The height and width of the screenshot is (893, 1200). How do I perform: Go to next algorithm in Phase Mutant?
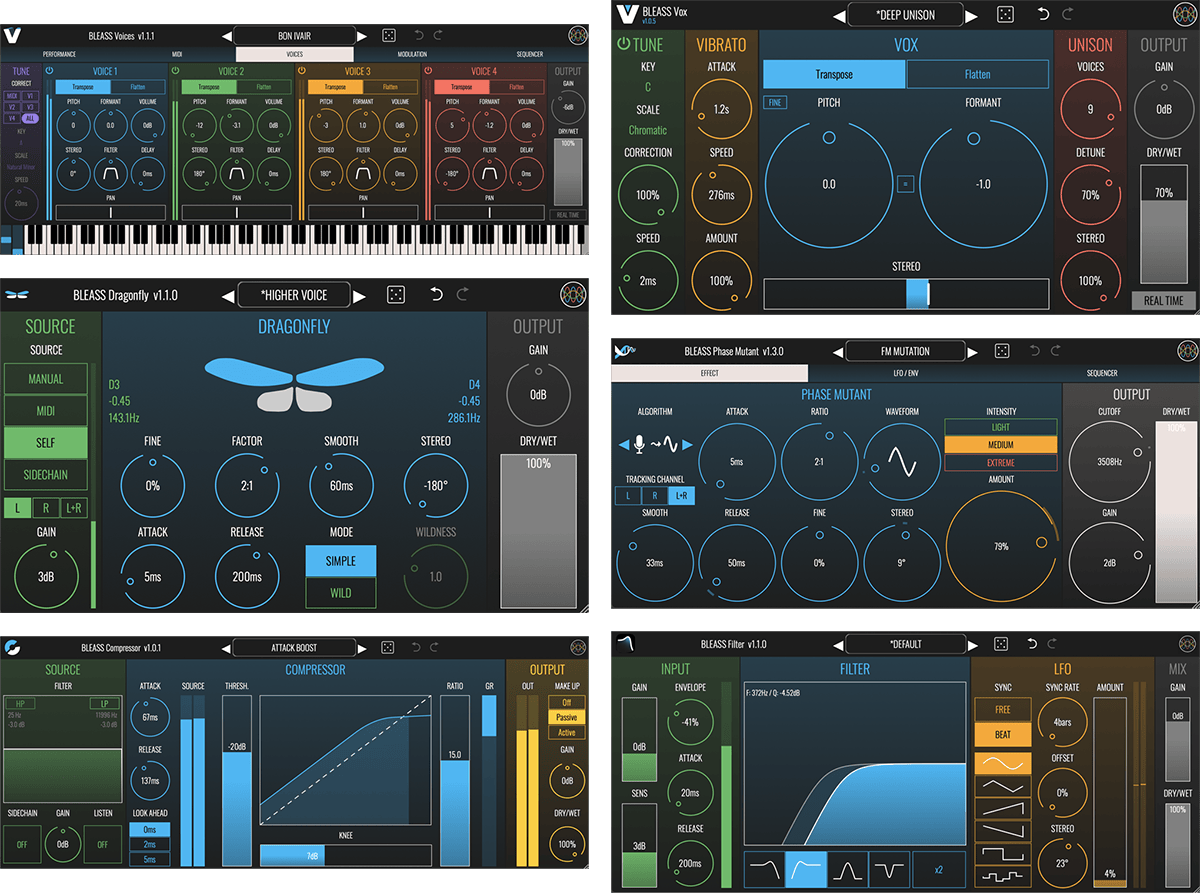[689, 445]
